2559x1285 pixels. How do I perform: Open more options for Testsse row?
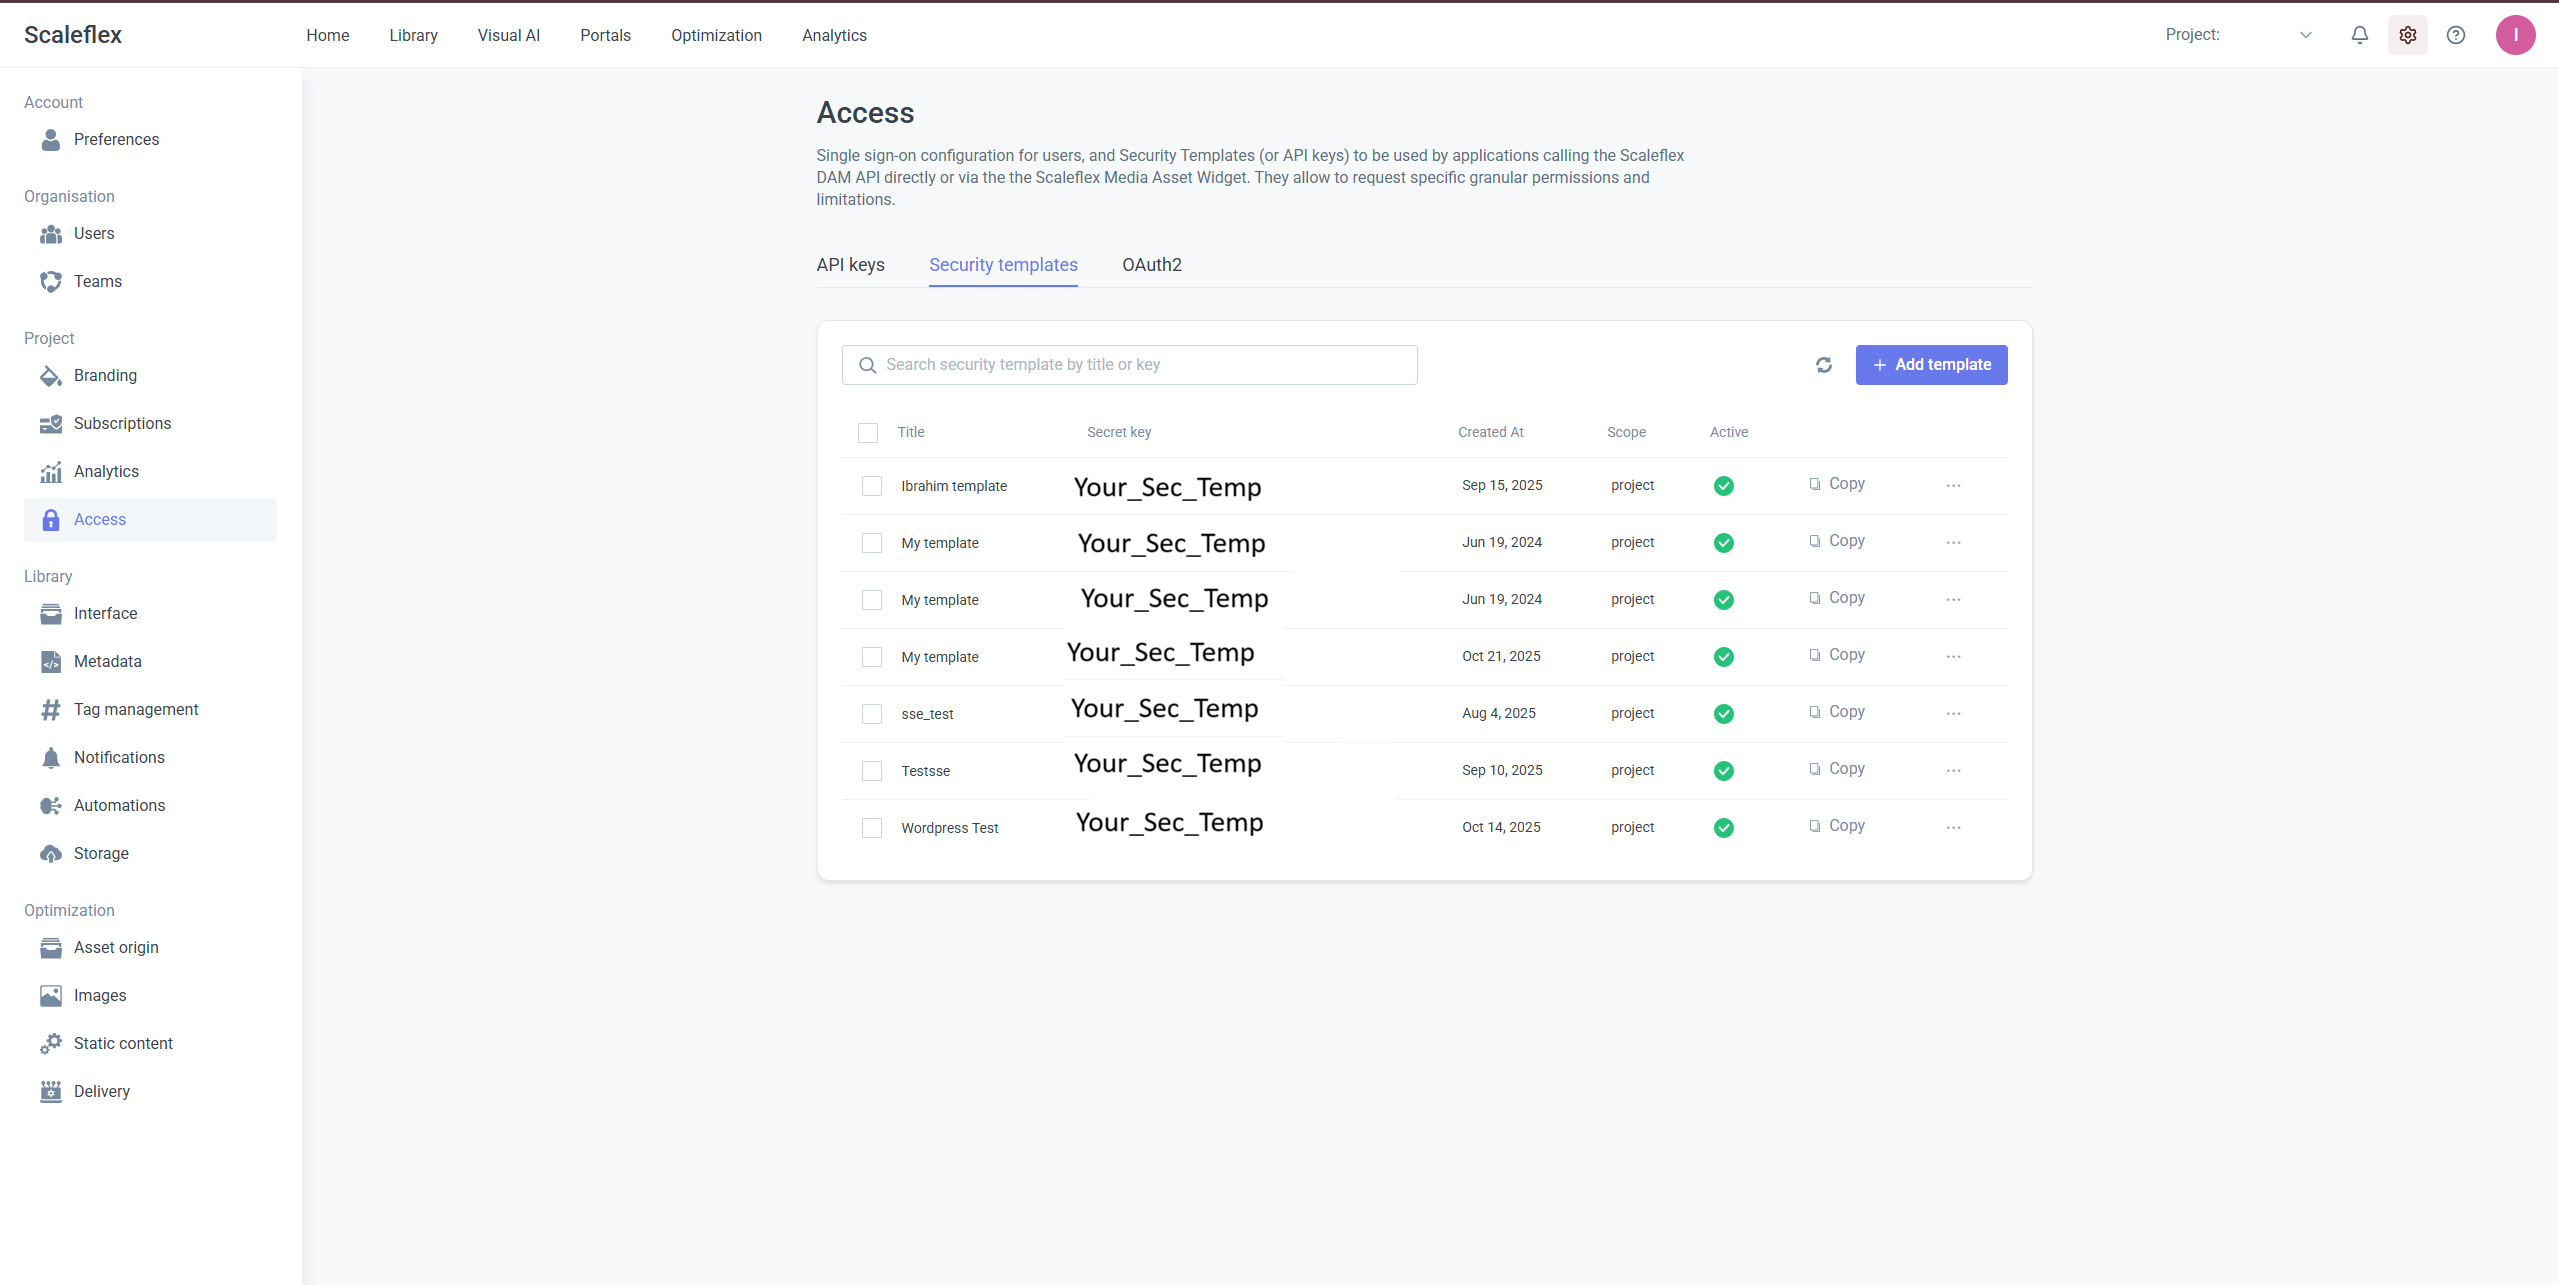point(1953,770)
